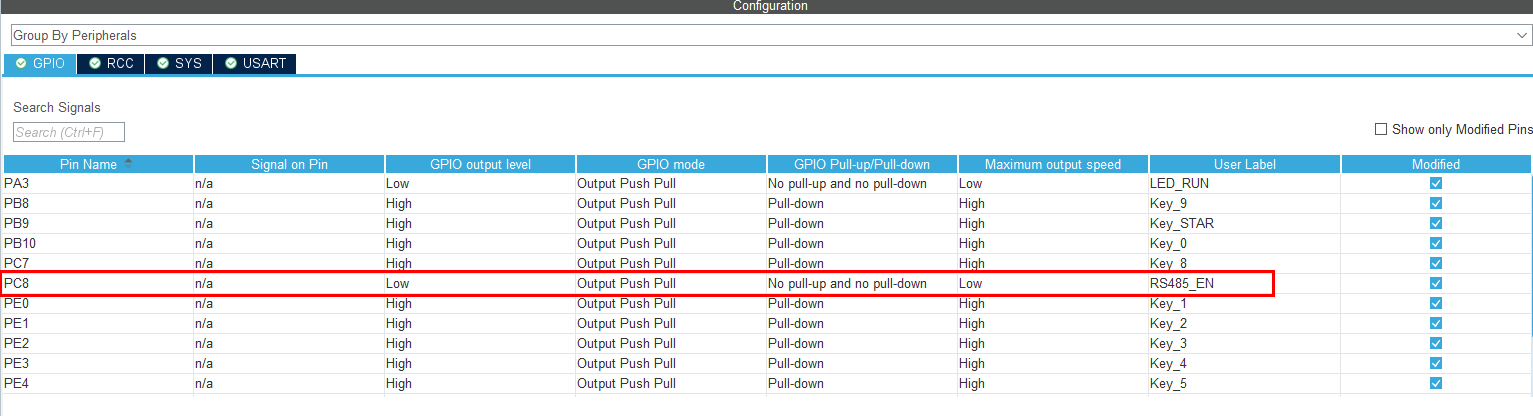Viewport: 1533px width, 416px height.
Task: Select the PE1 pin name cell
Action: pyautogui.click(x=98, y=324)
